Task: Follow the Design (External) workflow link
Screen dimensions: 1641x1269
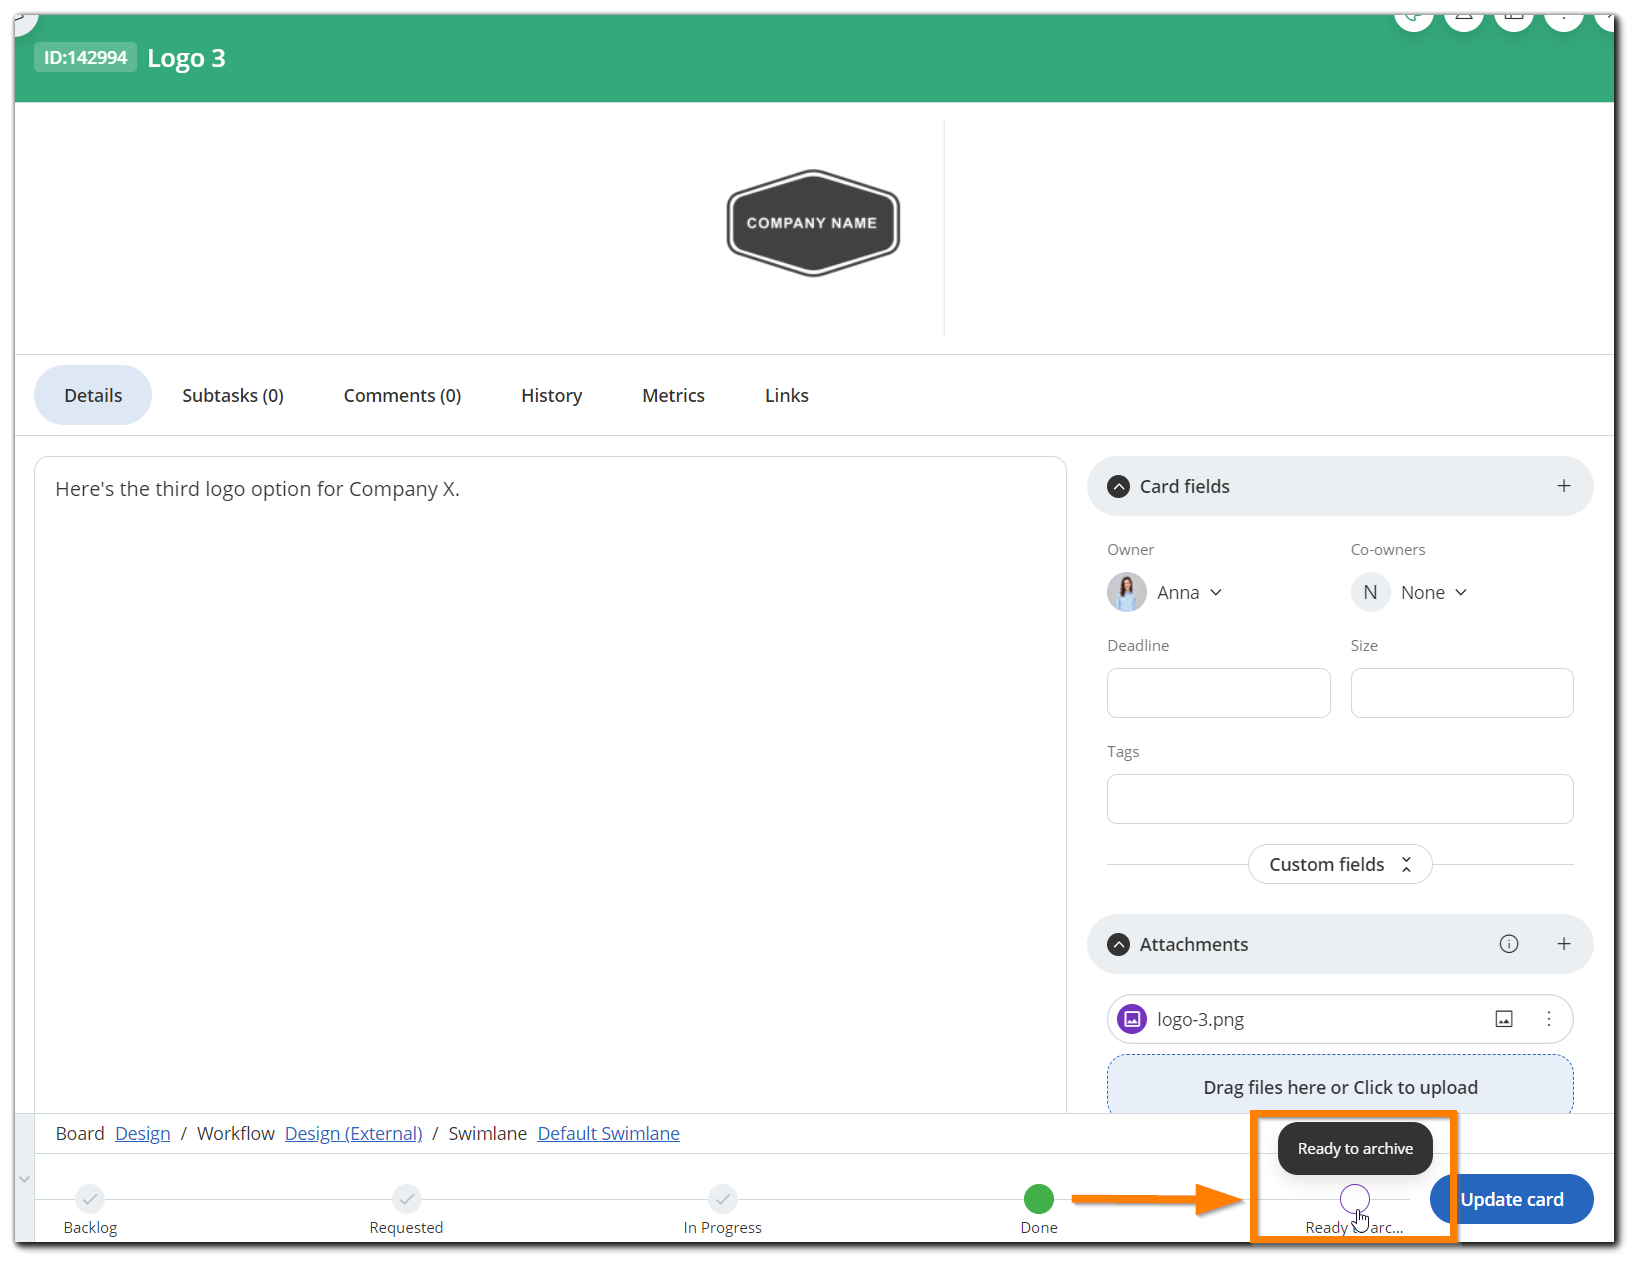Action: [353, 1133]
